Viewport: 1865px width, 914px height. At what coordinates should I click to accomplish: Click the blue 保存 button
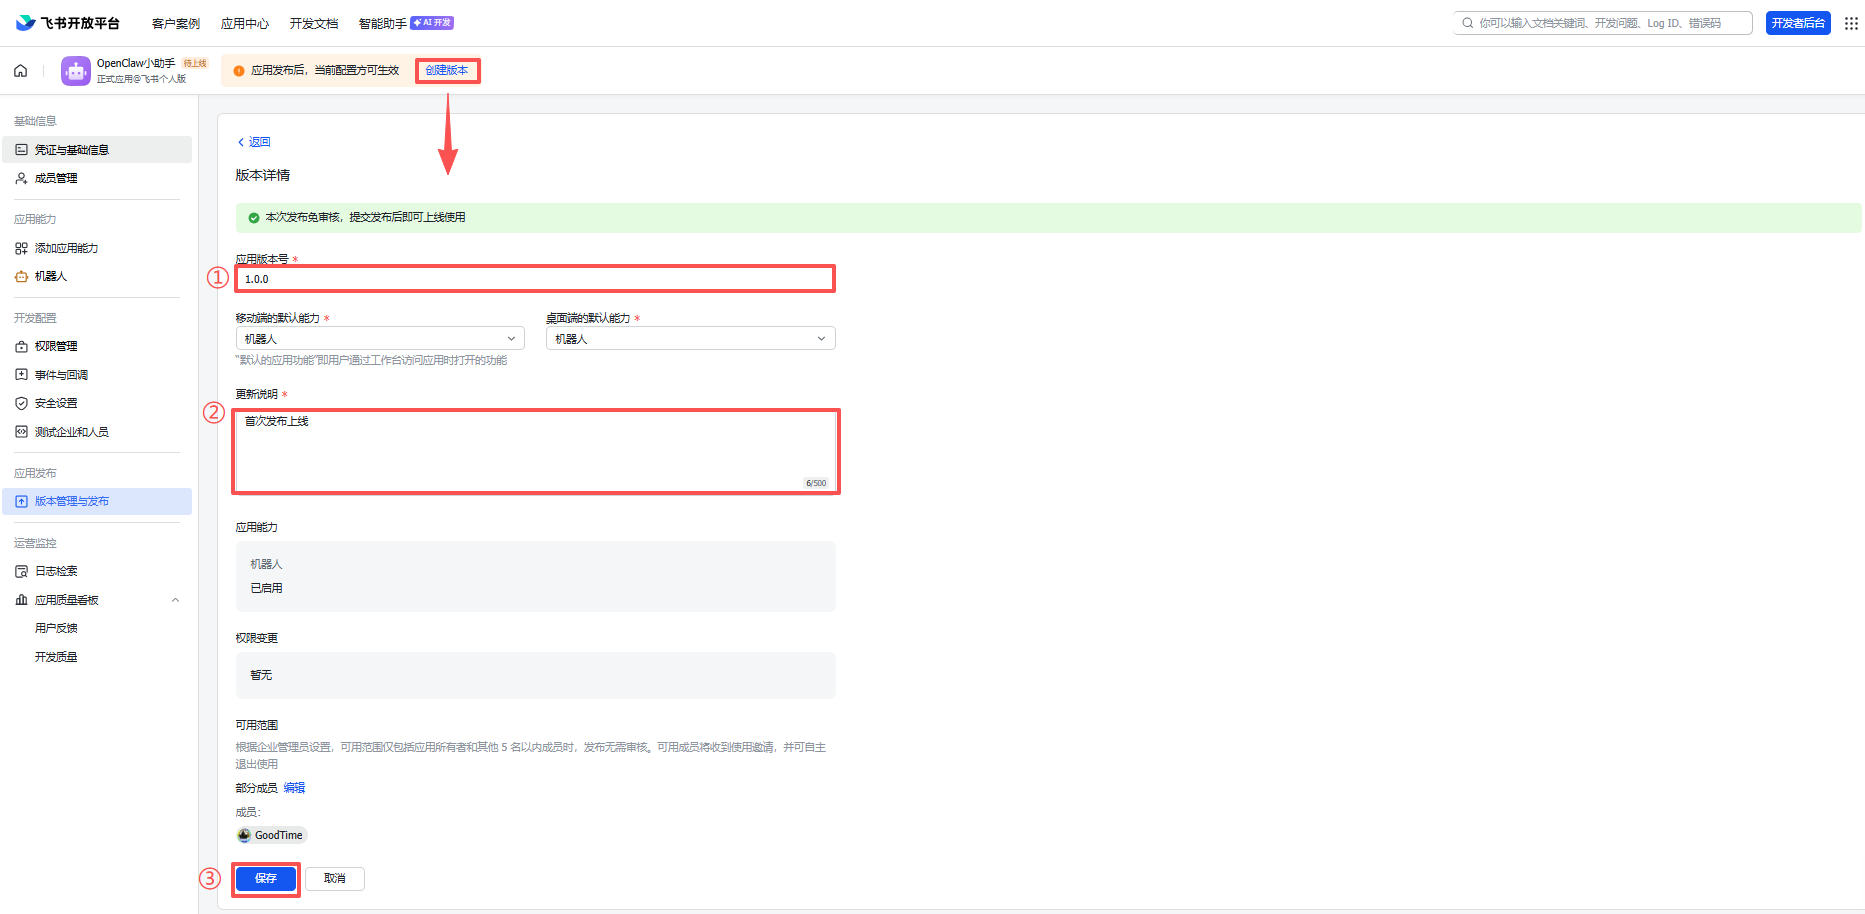pos(266,879)
